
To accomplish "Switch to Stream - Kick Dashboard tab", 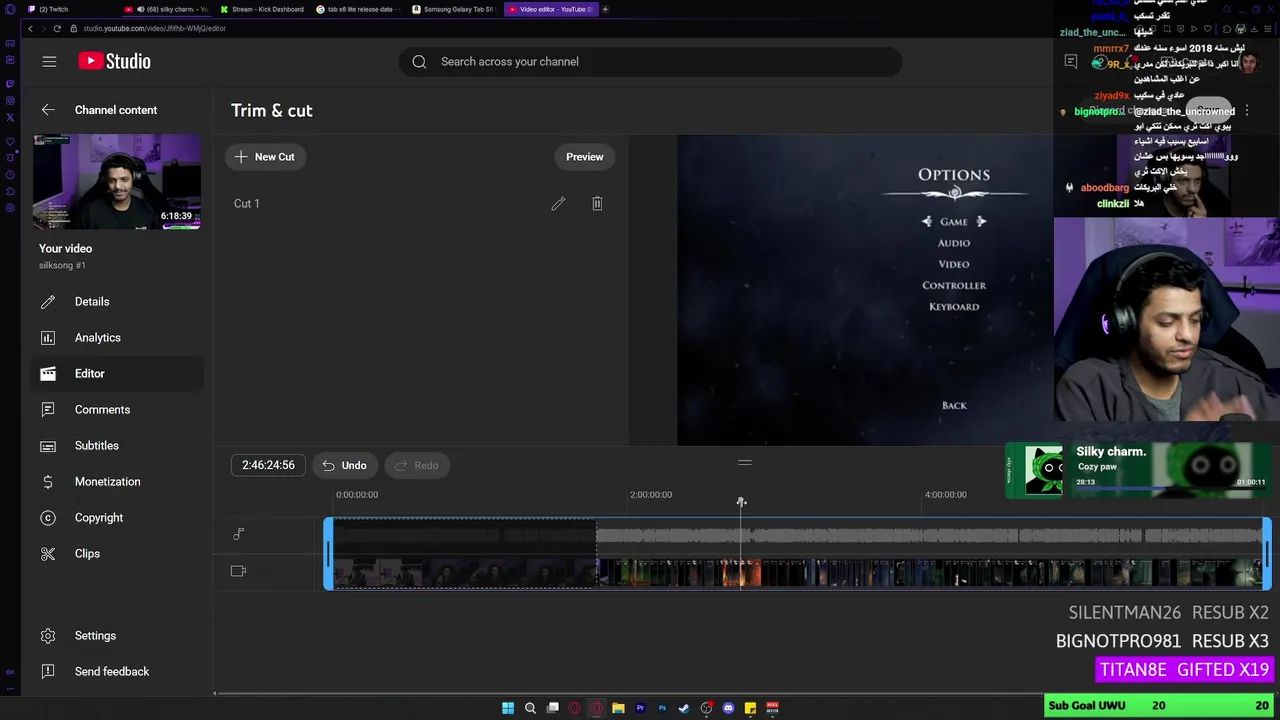I will click(x=262, y=9).
